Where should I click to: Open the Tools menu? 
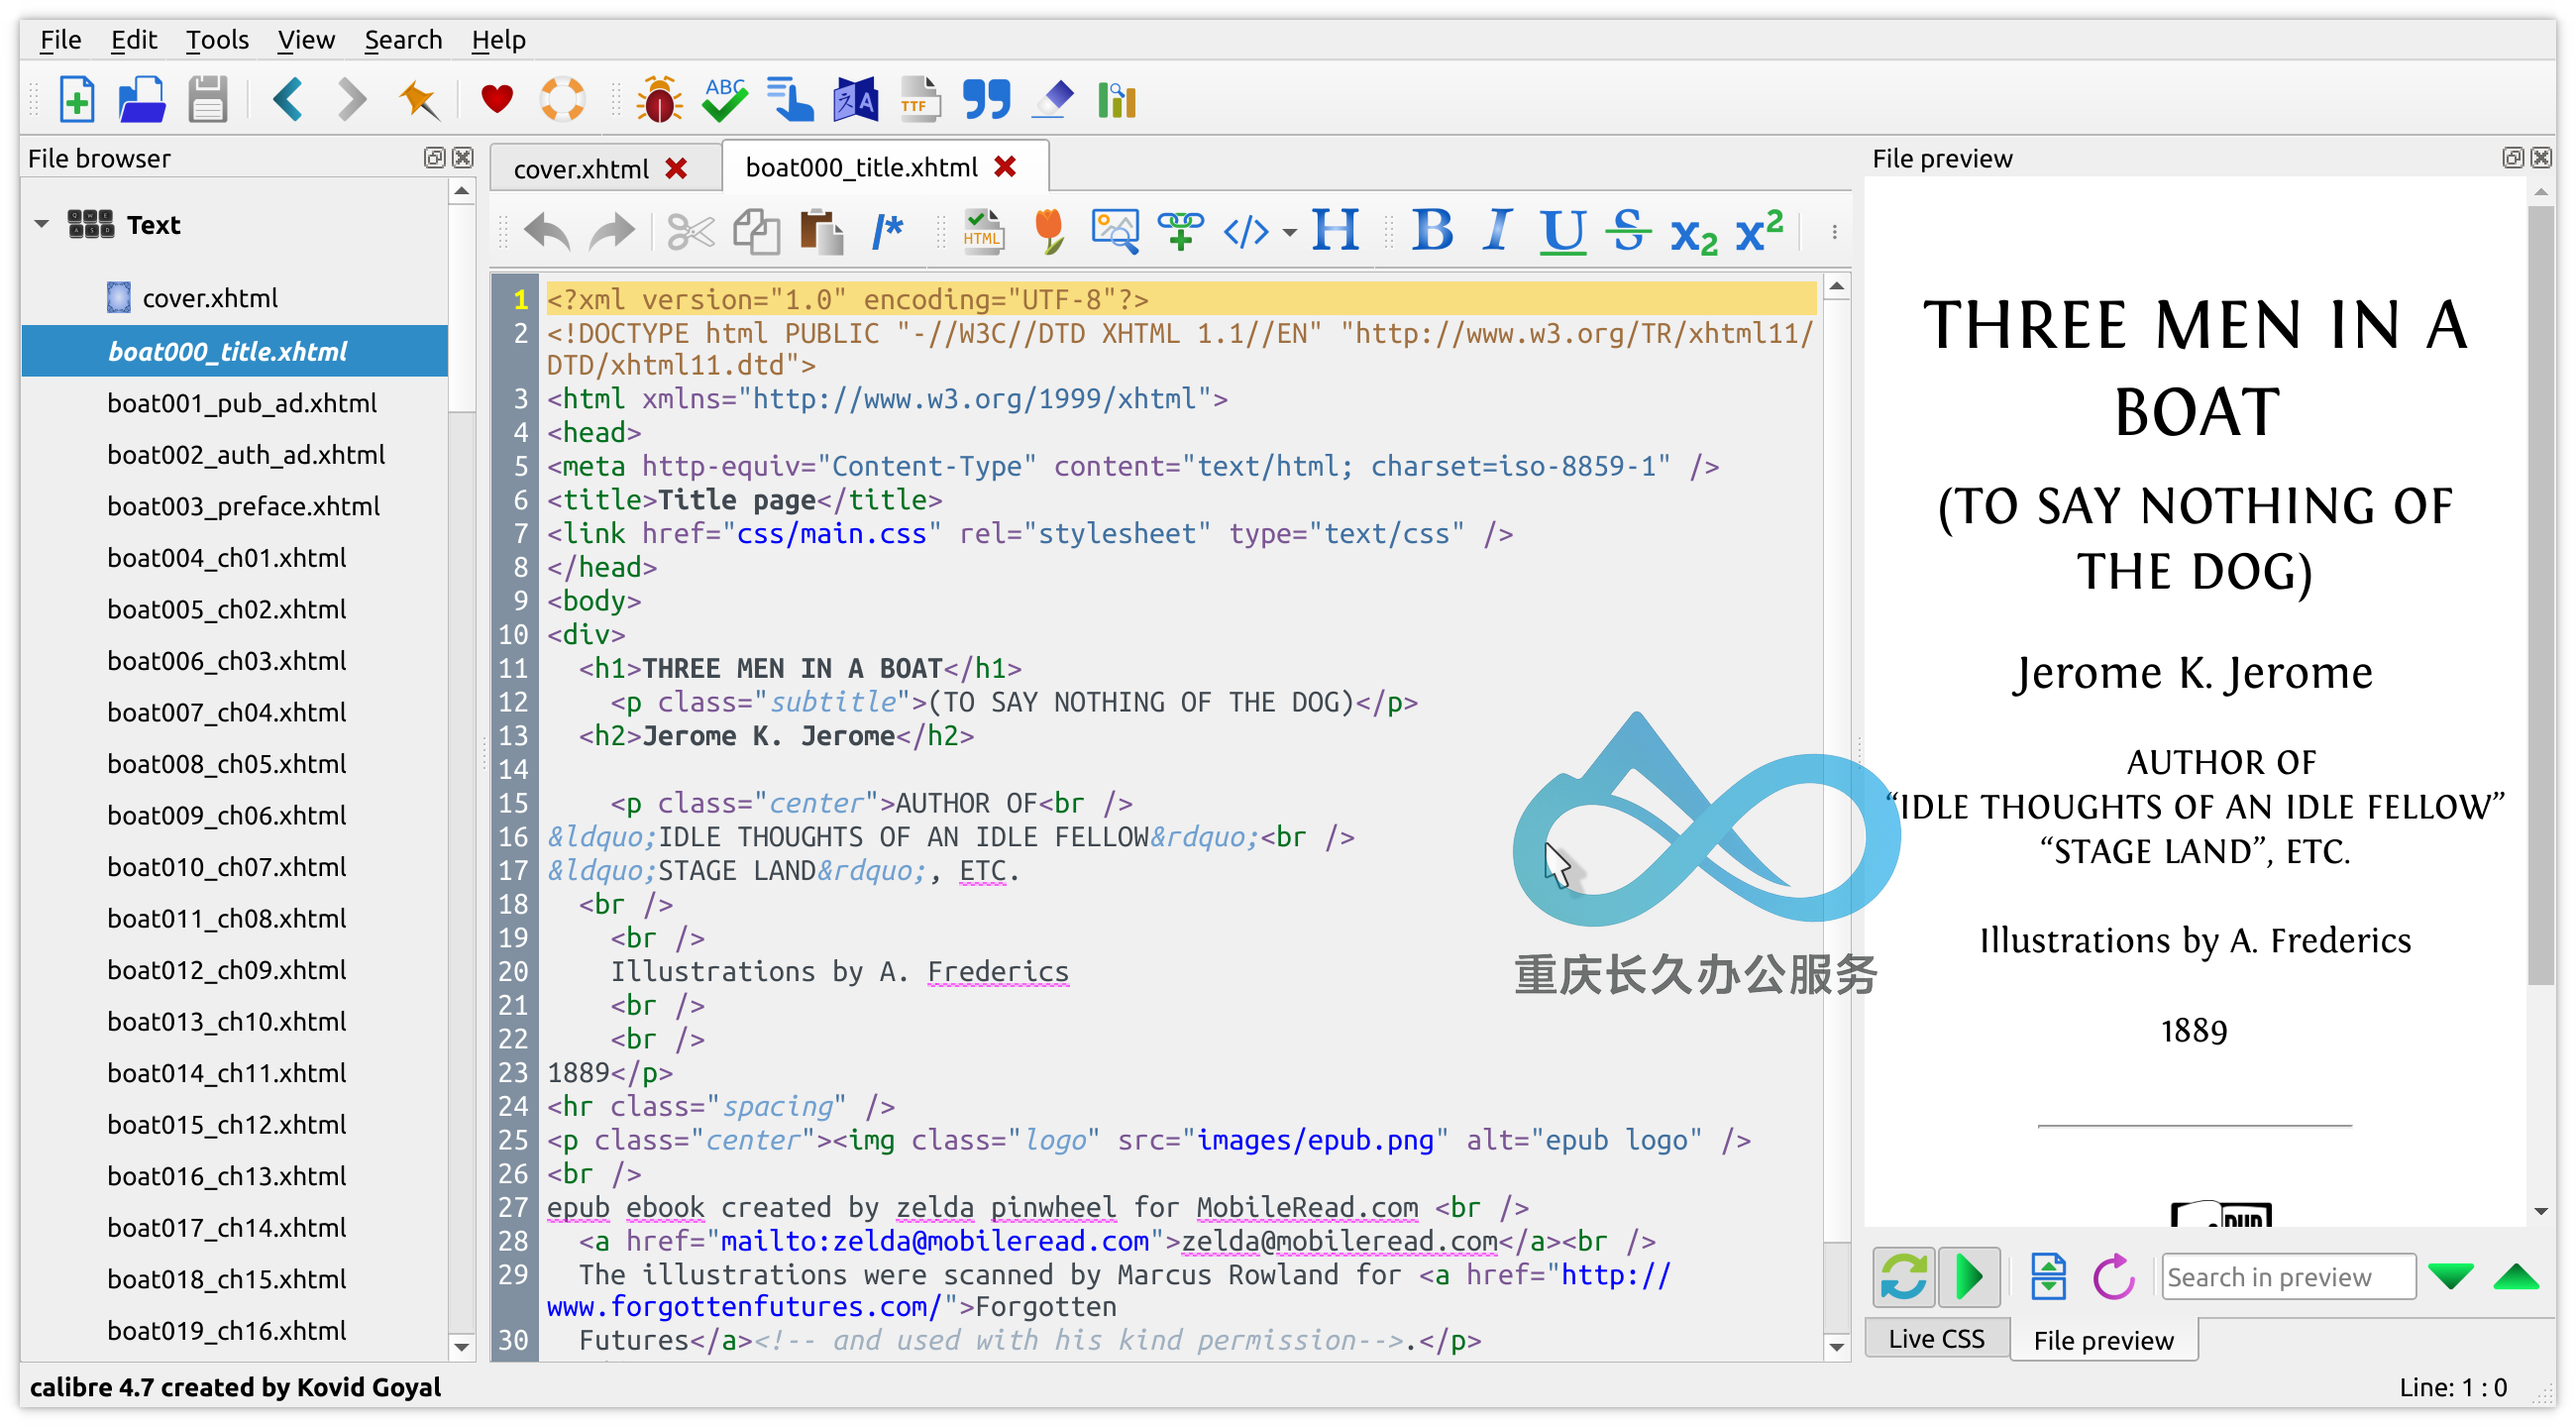217,40
